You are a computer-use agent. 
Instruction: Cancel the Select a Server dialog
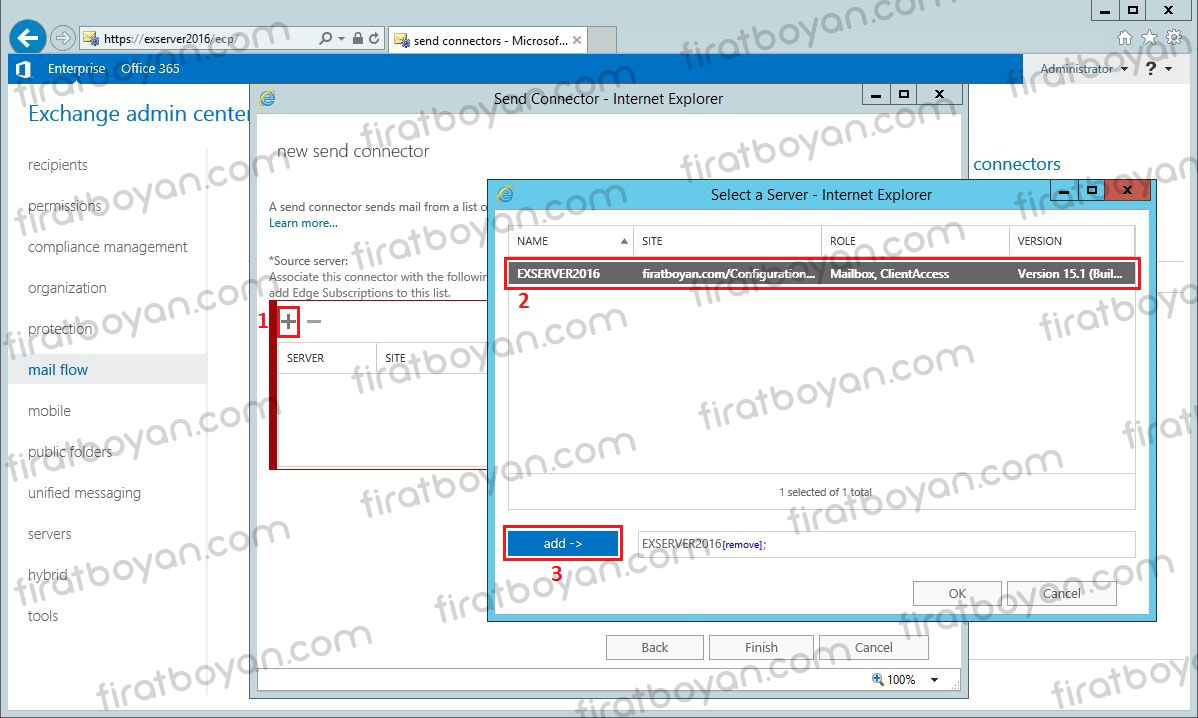point(1062,593)
